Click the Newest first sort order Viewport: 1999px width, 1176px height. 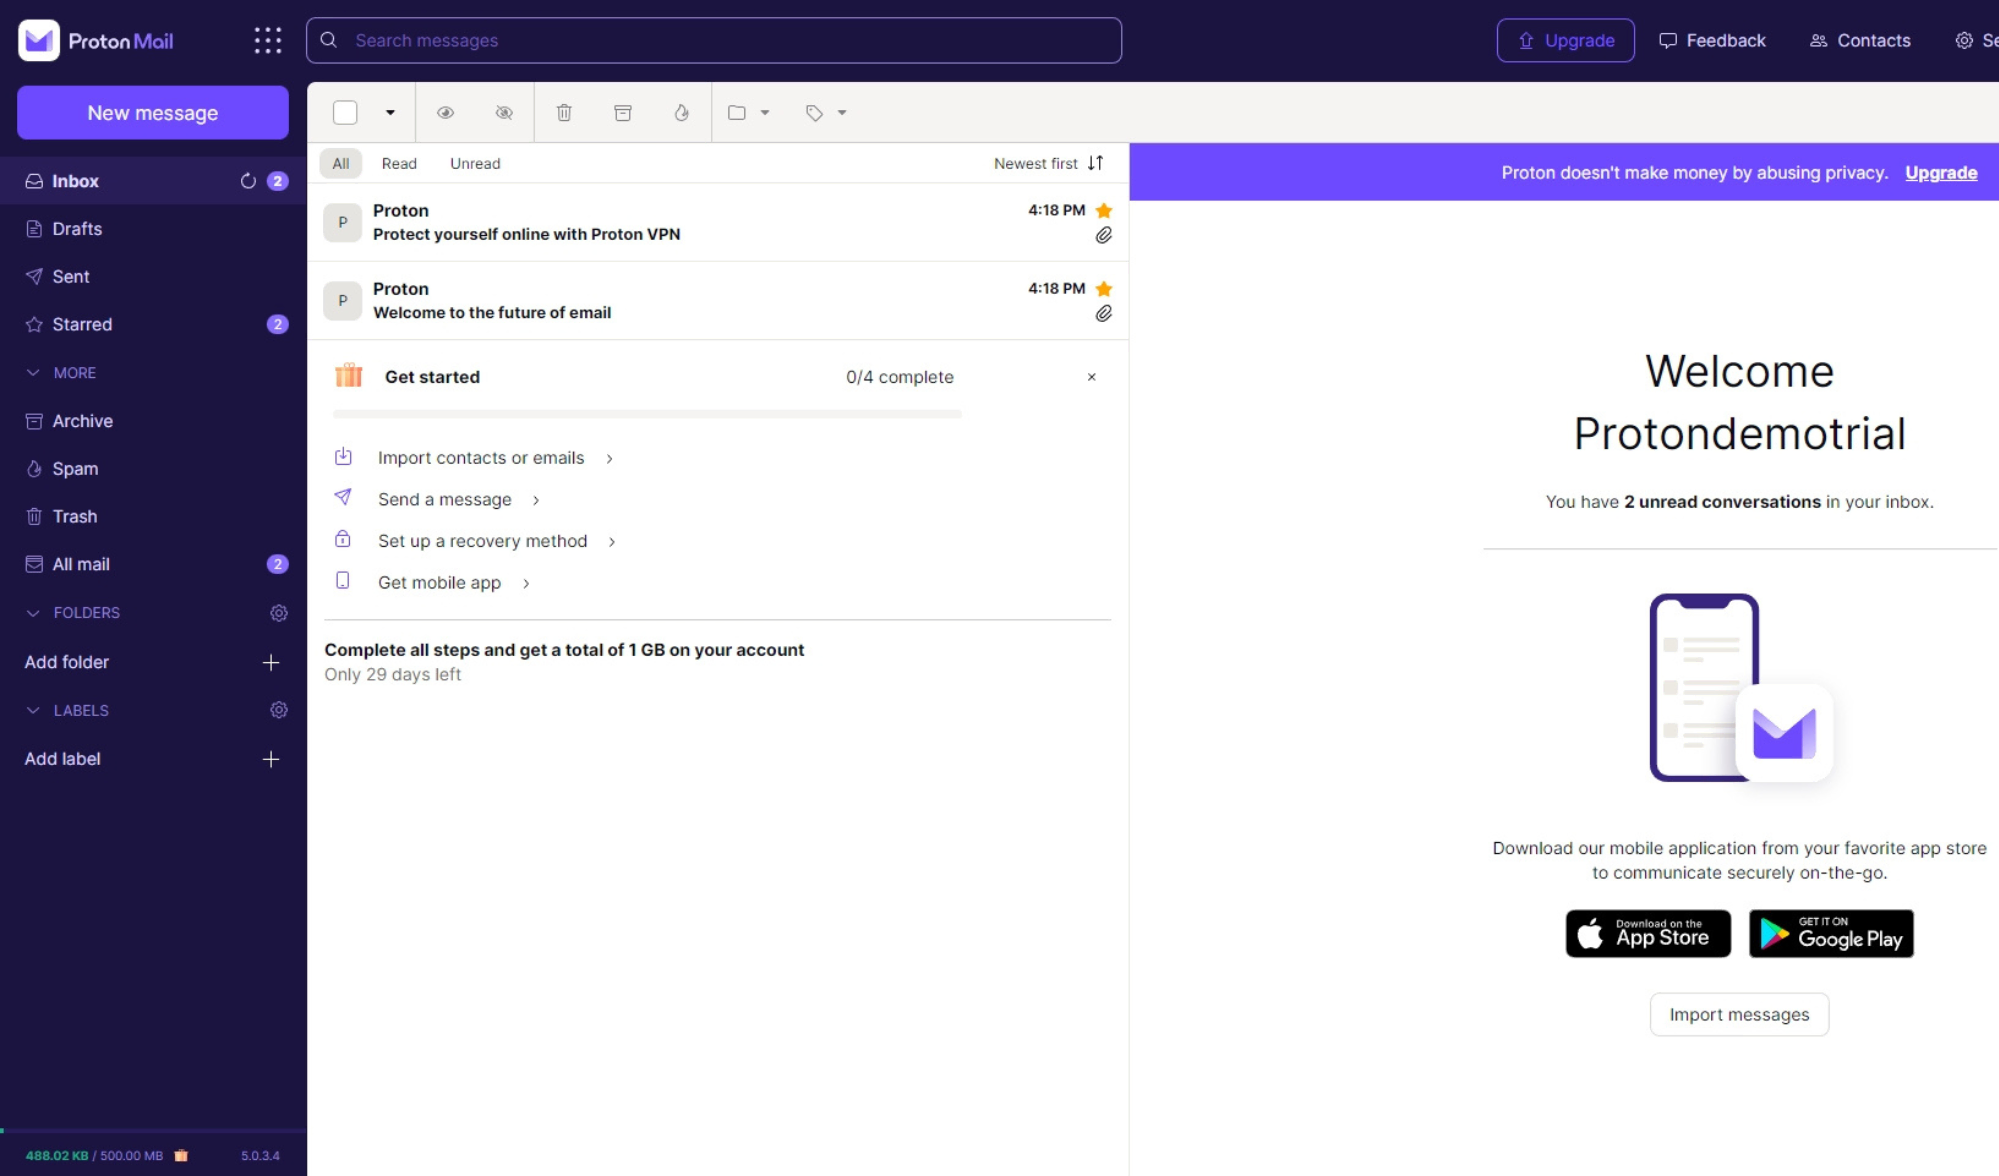[1048, 164]
